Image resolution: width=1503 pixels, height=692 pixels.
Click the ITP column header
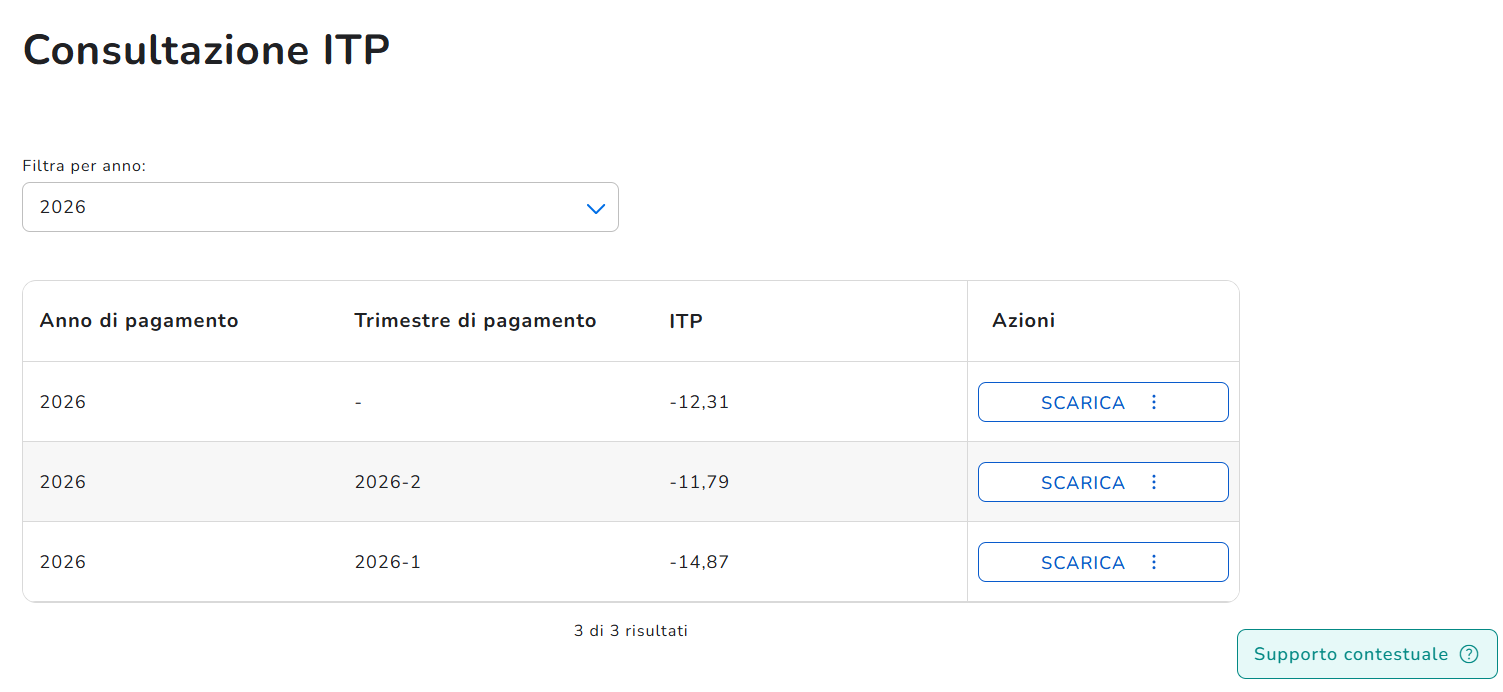[686, 321]
